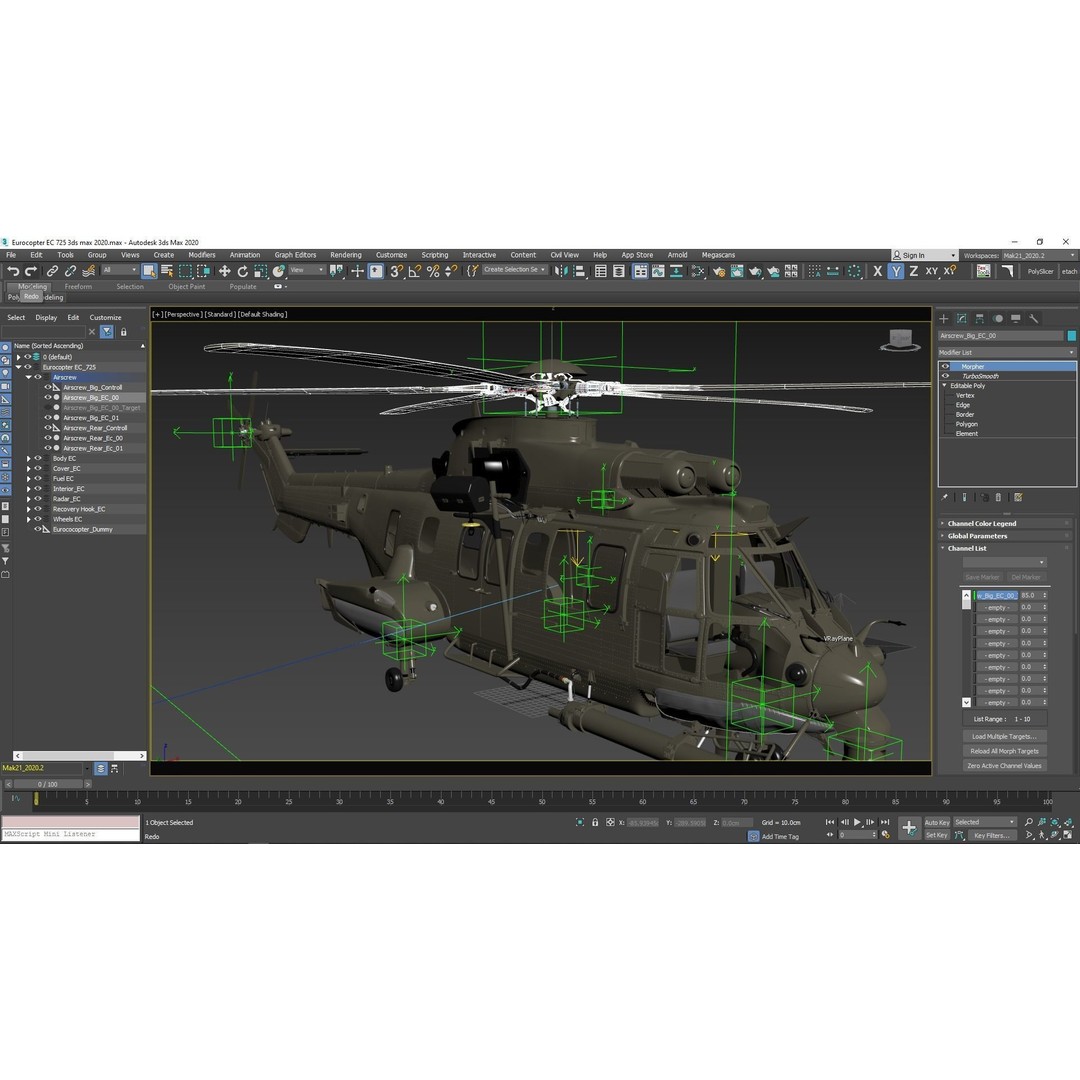
Task: Click Zero Active Channel Values button
Action: [x=1004, y=765]
